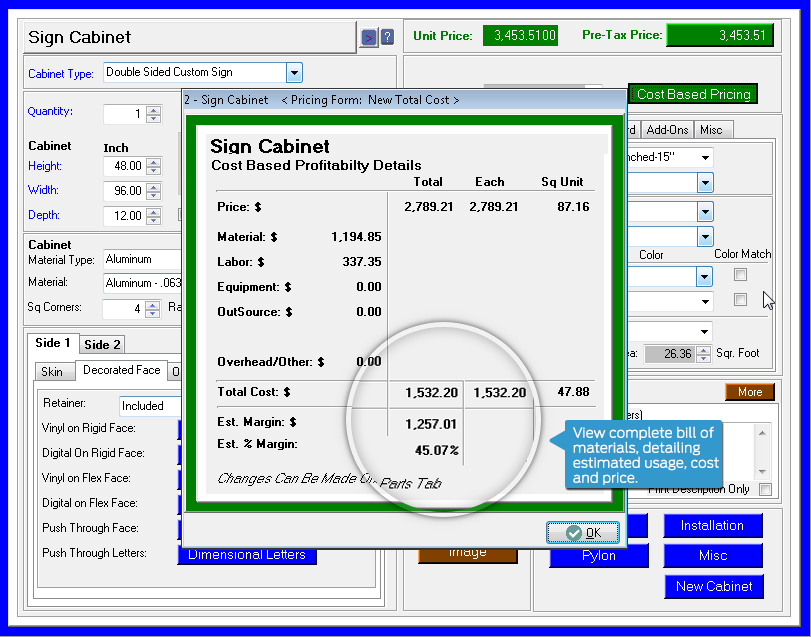Viewport: 811px width, 637px height.
Task: Click the purple arrow icon beside Sign Cabinet
Action: [369, 38]
